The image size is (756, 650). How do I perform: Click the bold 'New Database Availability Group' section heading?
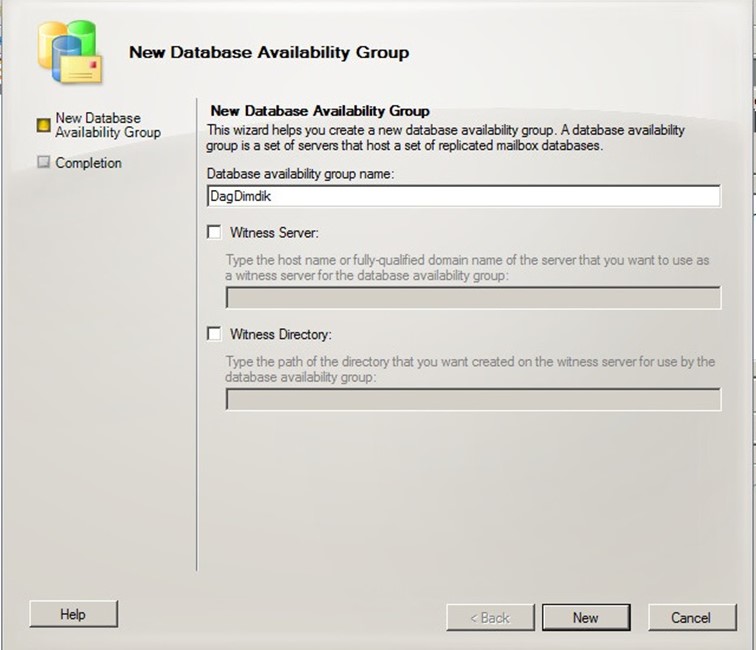[320, 111]
